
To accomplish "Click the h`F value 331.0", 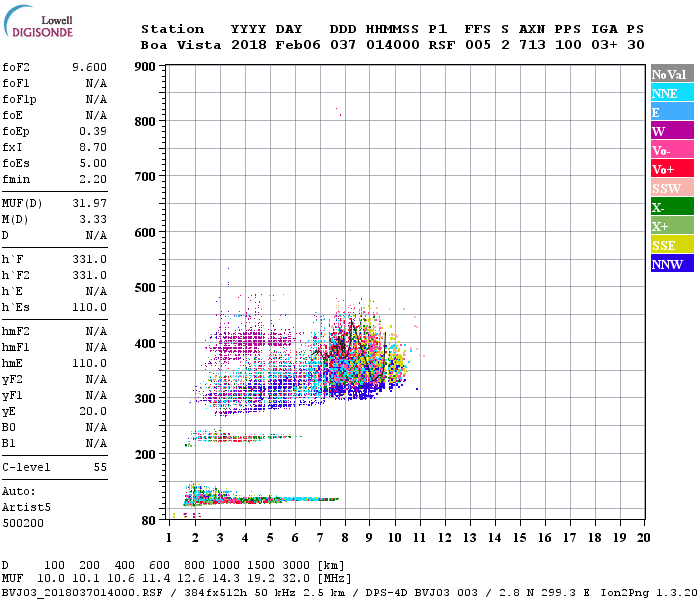I will click(89, 259).
